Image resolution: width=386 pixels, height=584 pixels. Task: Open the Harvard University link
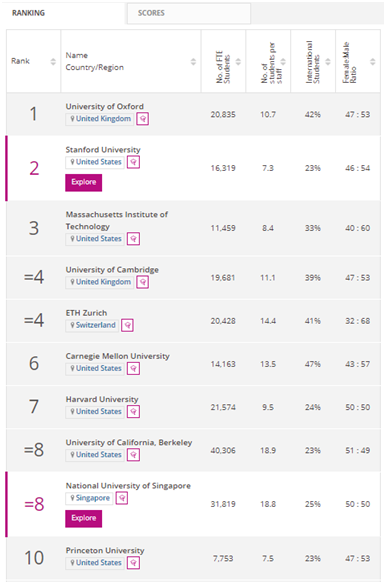102,399
